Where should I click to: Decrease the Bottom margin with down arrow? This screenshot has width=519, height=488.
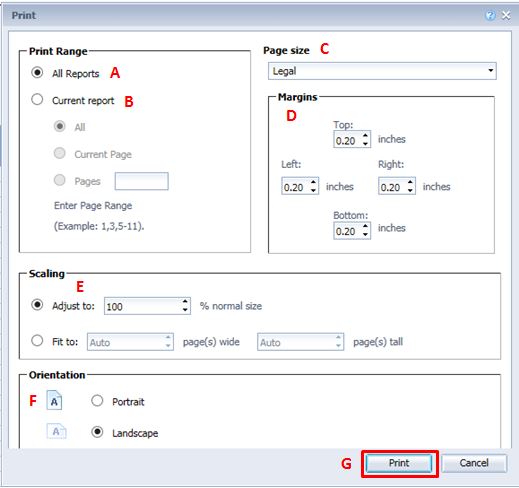pos(365,235)
